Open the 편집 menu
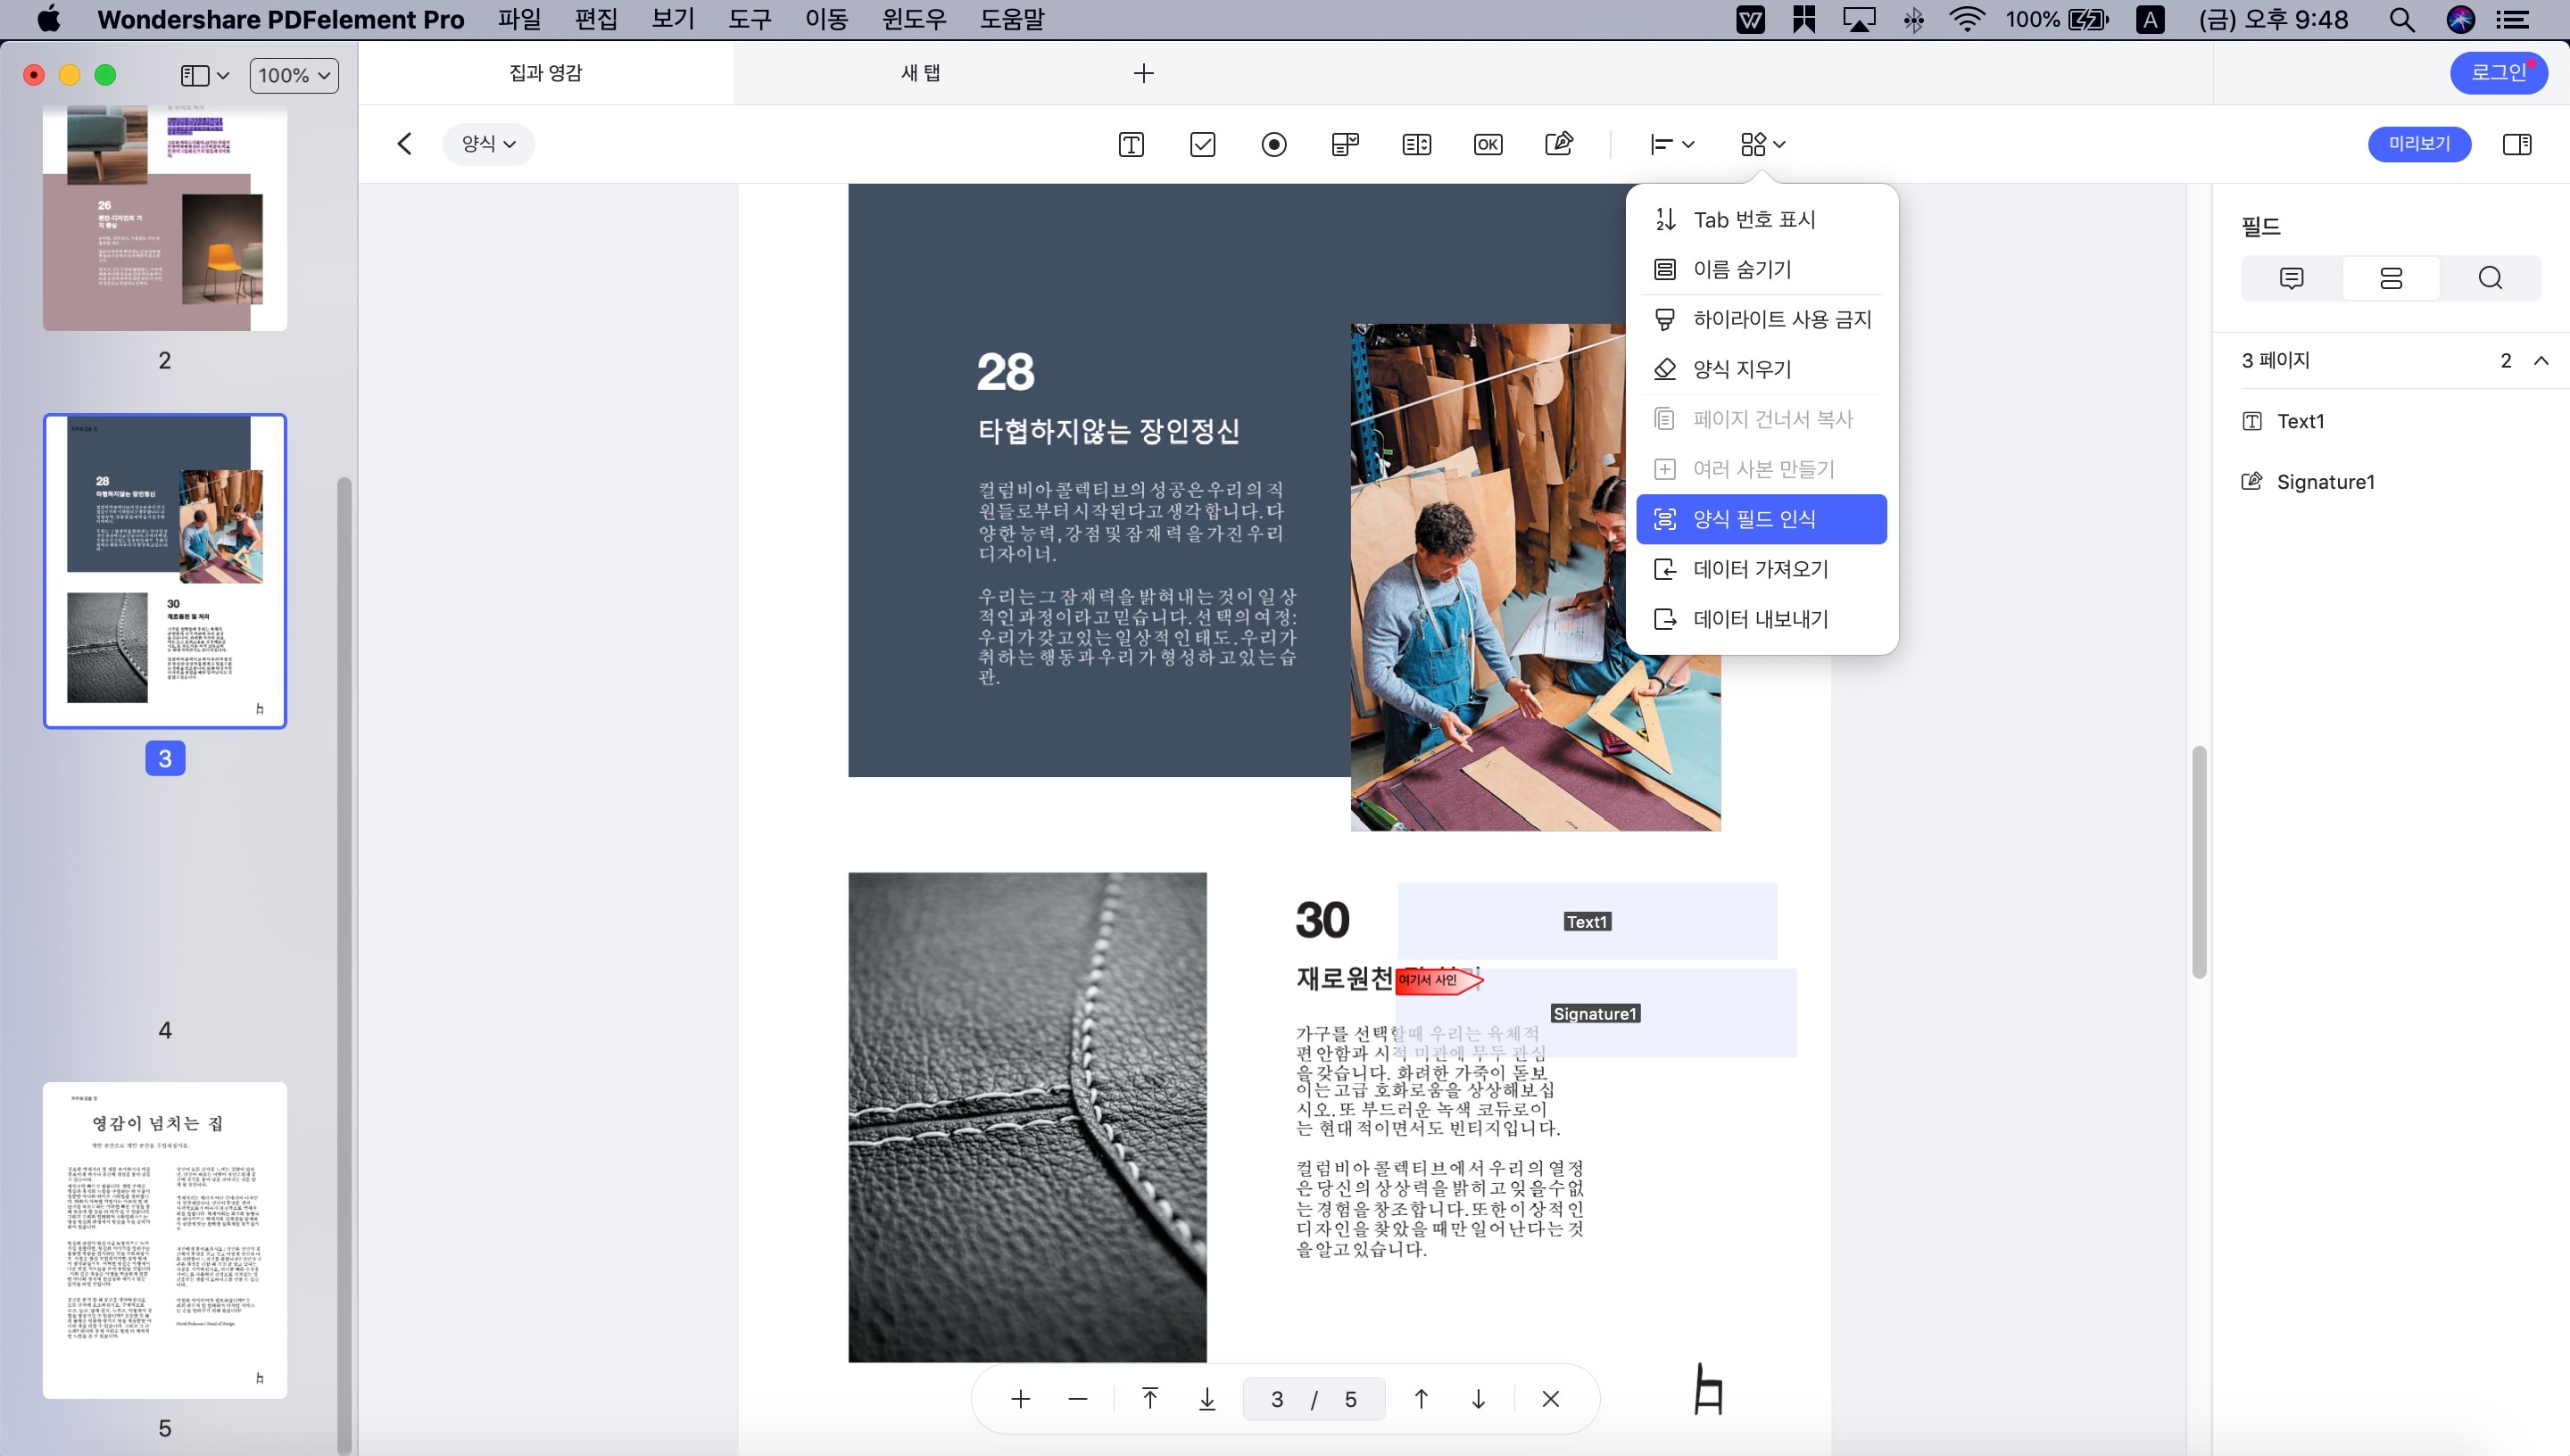This screenshot has height=1456, width=2570. pos(596,19)
